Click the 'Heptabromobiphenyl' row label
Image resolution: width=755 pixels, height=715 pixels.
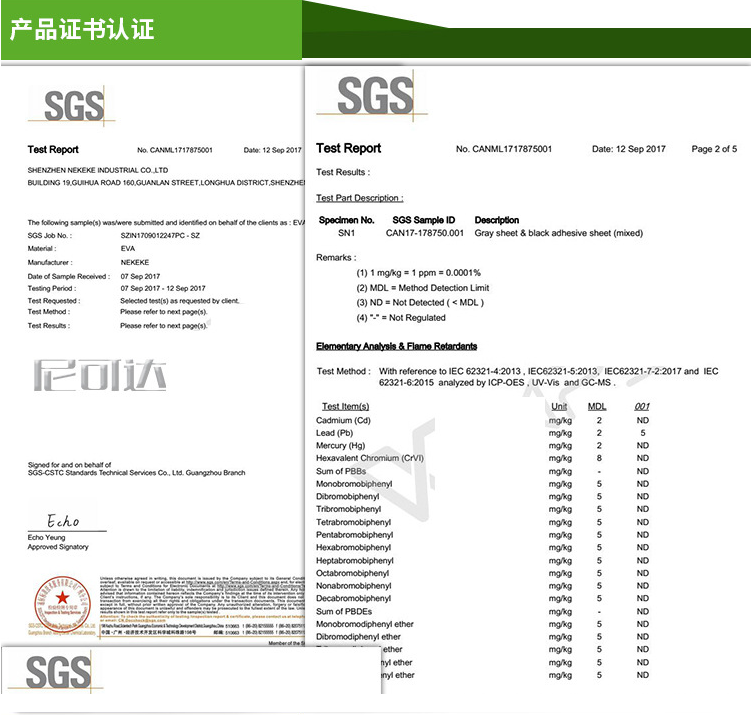[355, 560]
